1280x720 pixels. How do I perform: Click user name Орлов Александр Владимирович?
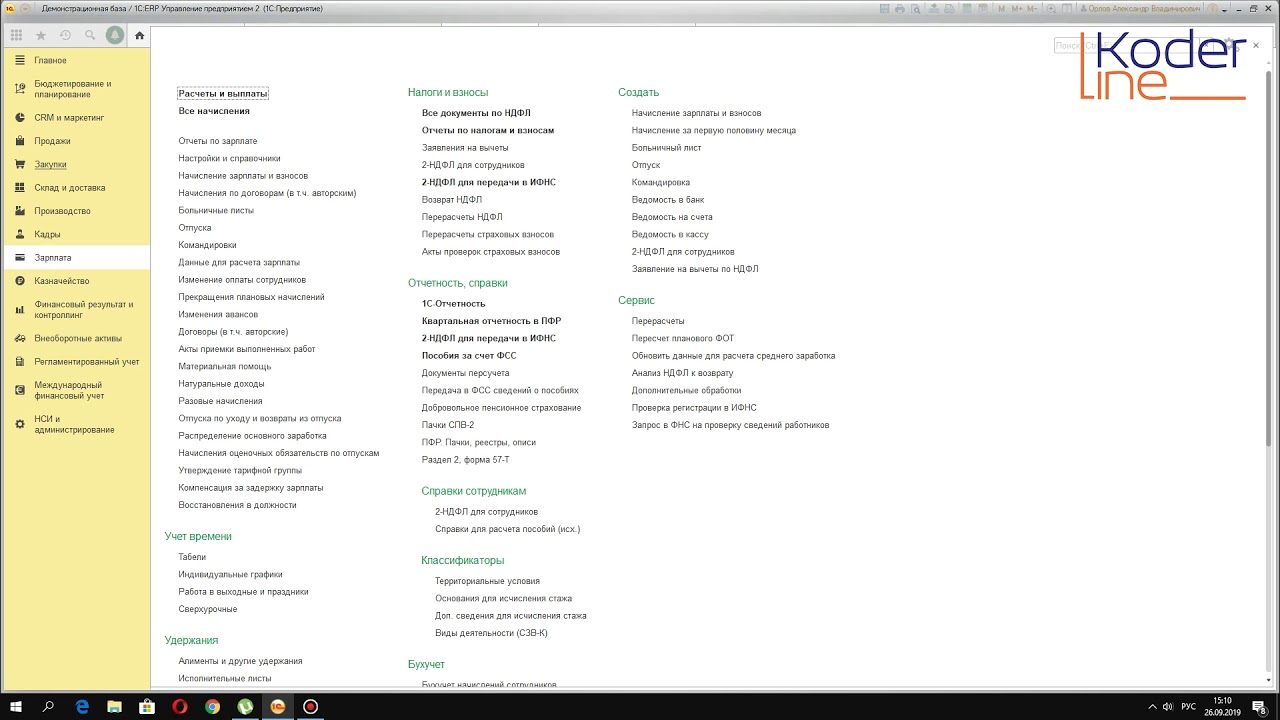coord(1142,8)
